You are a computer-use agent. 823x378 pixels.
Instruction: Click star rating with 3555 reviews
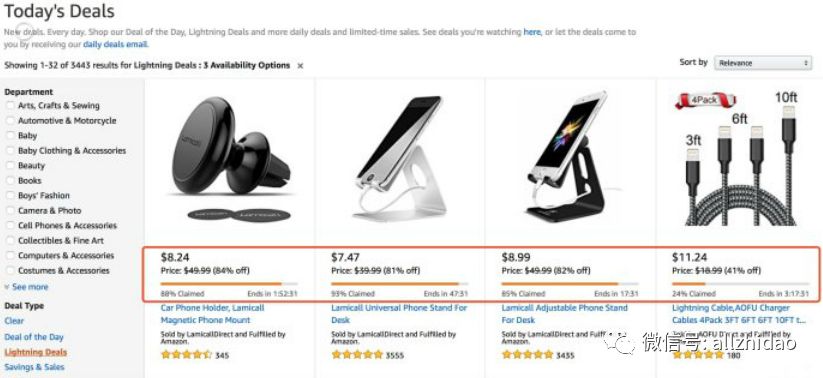(357, 355)
